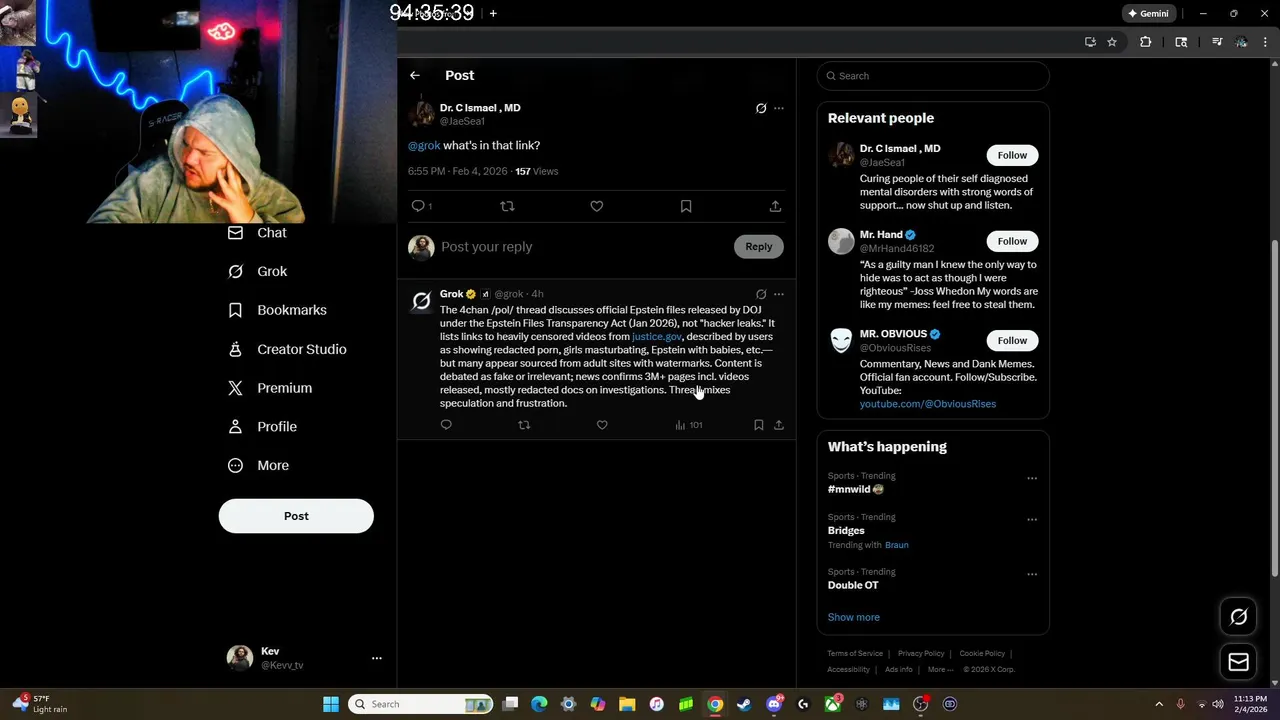1280x720 pixels.
Task: Share Grok's reply
Action: pos(779,425)
